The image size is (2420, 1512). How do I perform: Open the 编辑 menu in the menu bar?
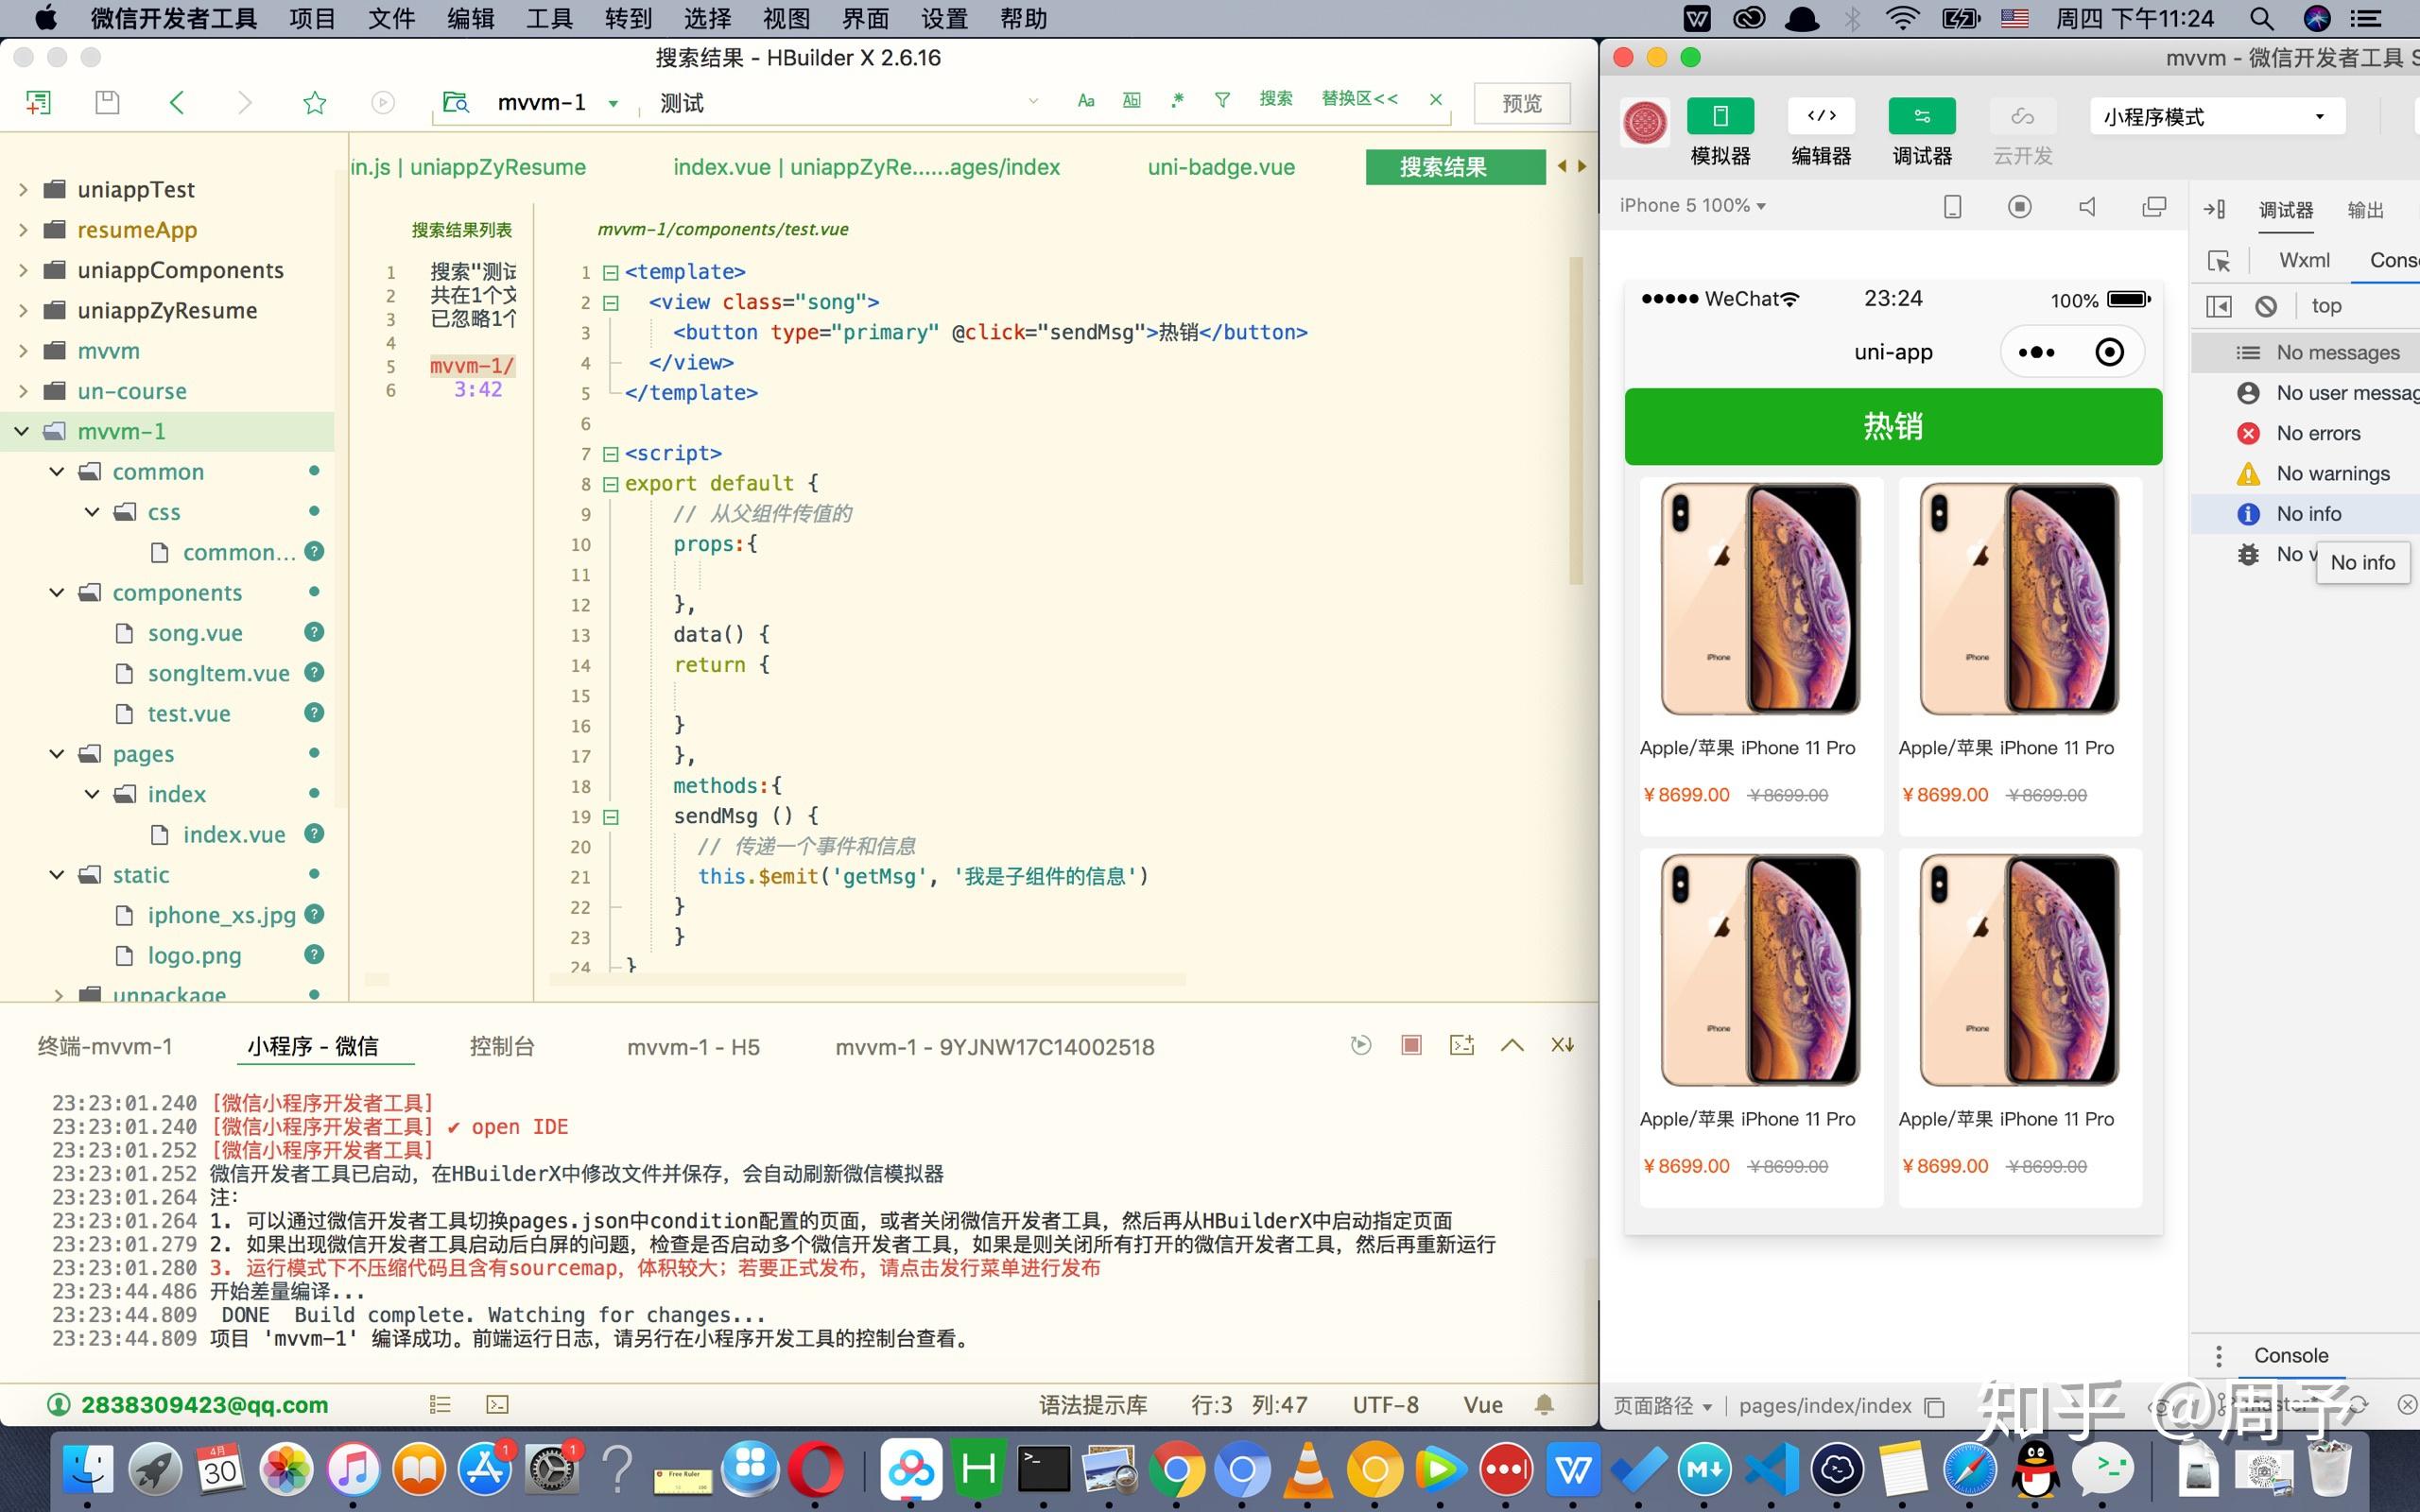point(470,19)
